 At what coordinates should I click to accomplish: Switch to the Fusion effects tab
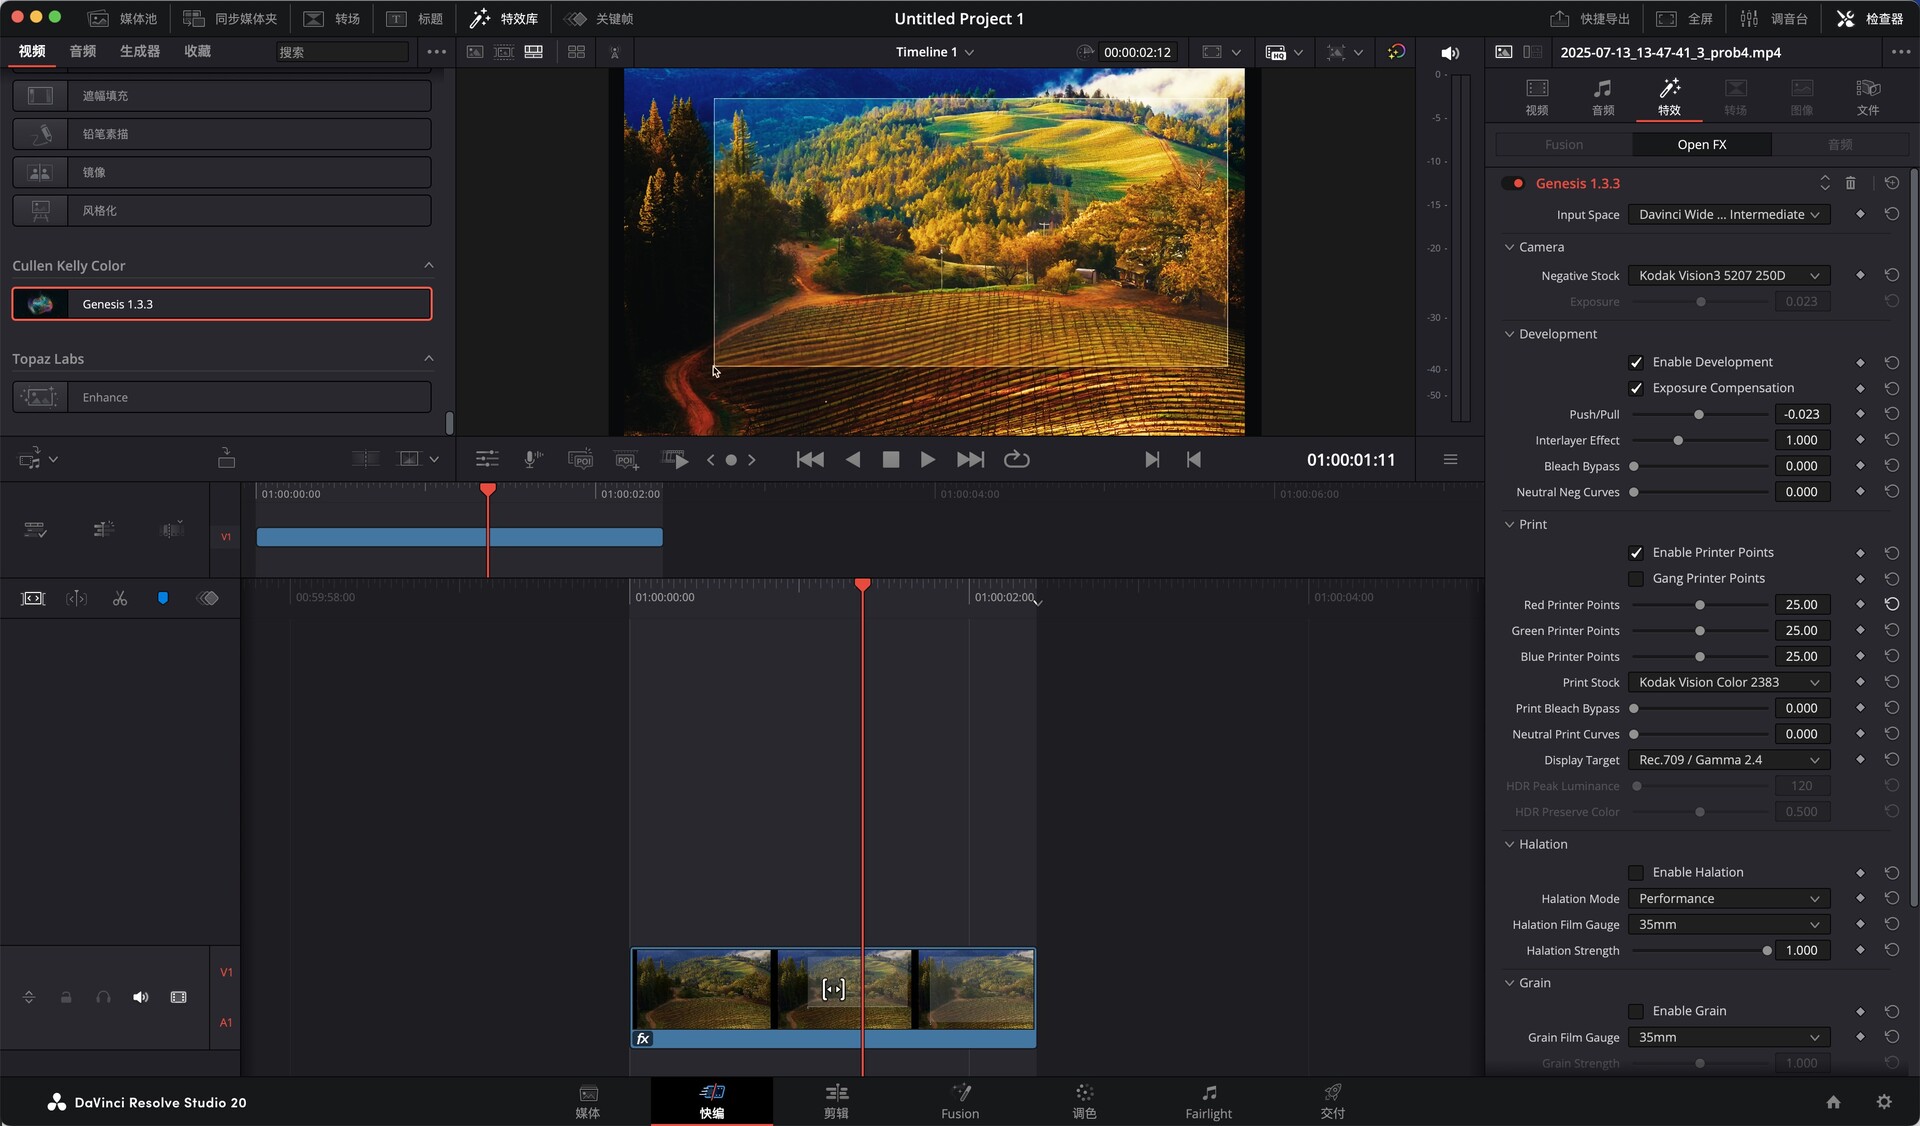pos(1563,145)
